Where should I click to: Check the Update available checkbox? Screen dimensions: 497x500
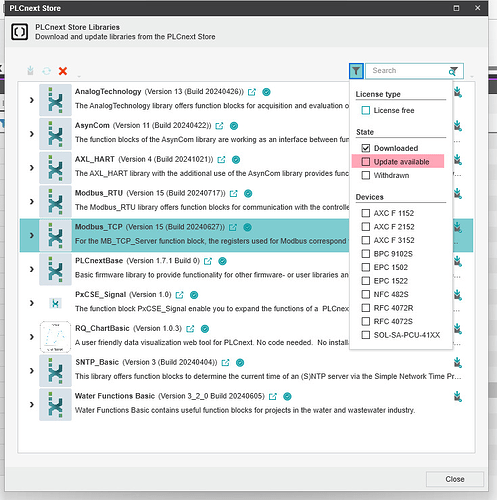pyautogui.click(x=366, y=162)
